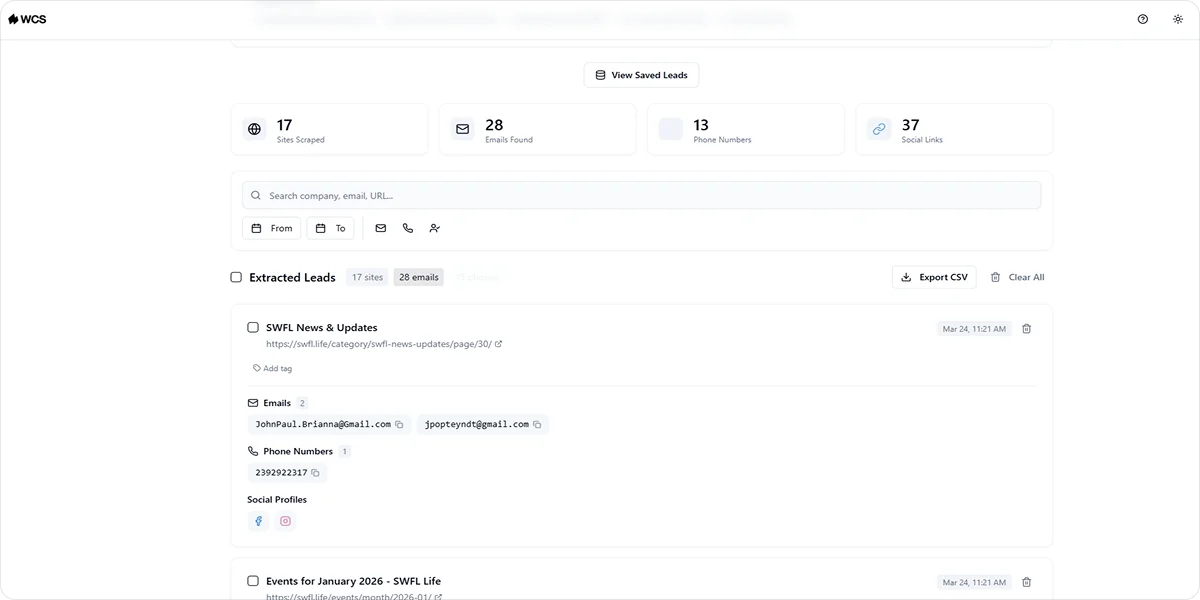
Task: Click the WCS logo
Action: [x=27, y=19]
